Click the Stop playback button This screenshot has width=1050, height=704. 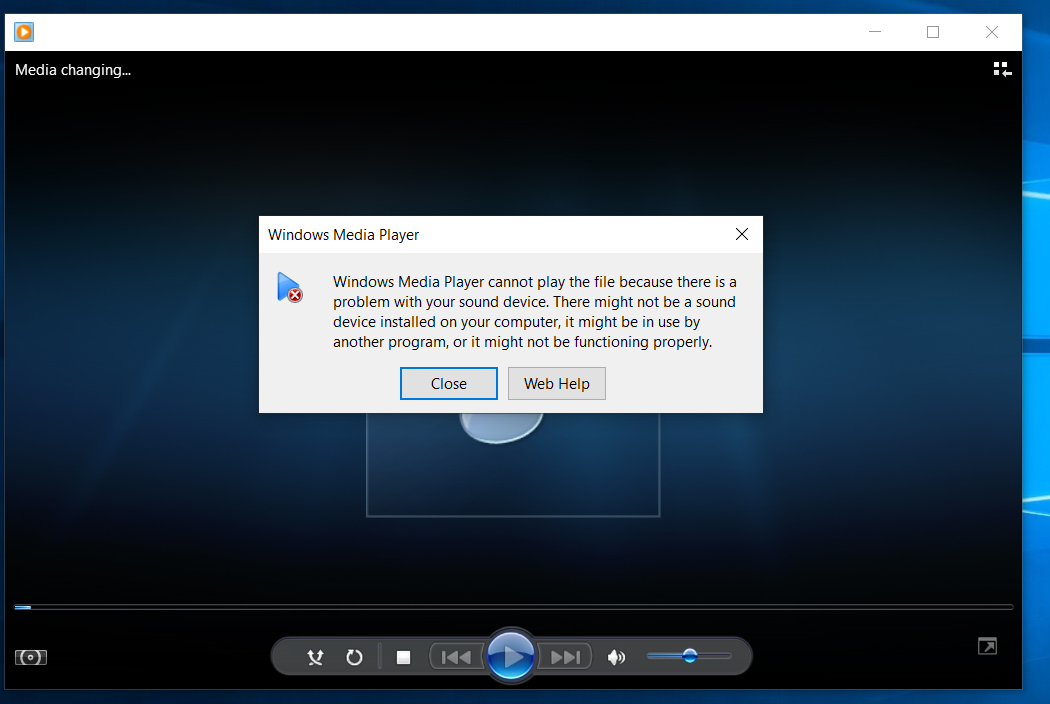(404, 657)
